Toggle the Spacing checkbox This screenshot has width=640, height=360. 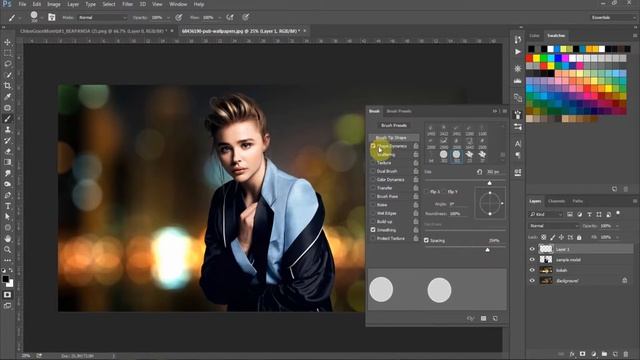coord(426,240)
